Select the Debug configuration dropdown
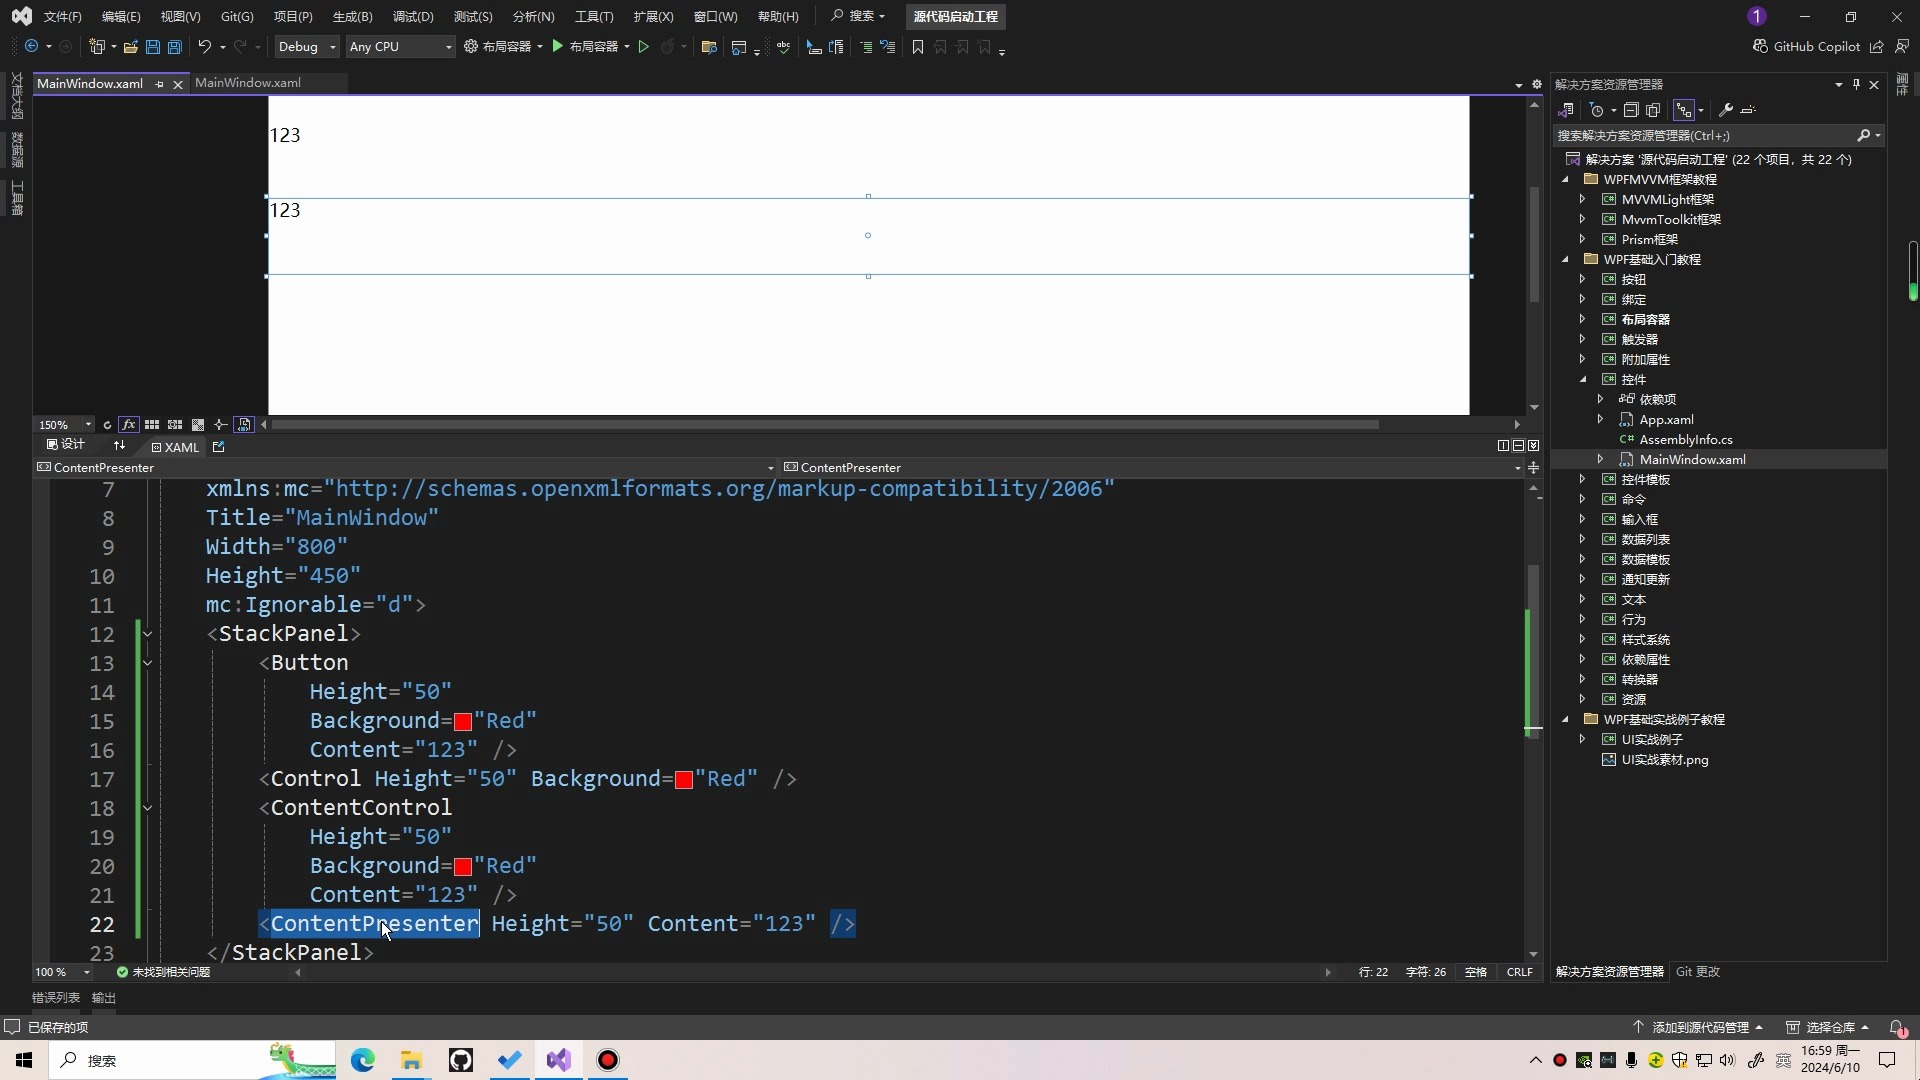Image resolution: width=1920 pixels, height=1080 pixels. (x=303, y=46)
